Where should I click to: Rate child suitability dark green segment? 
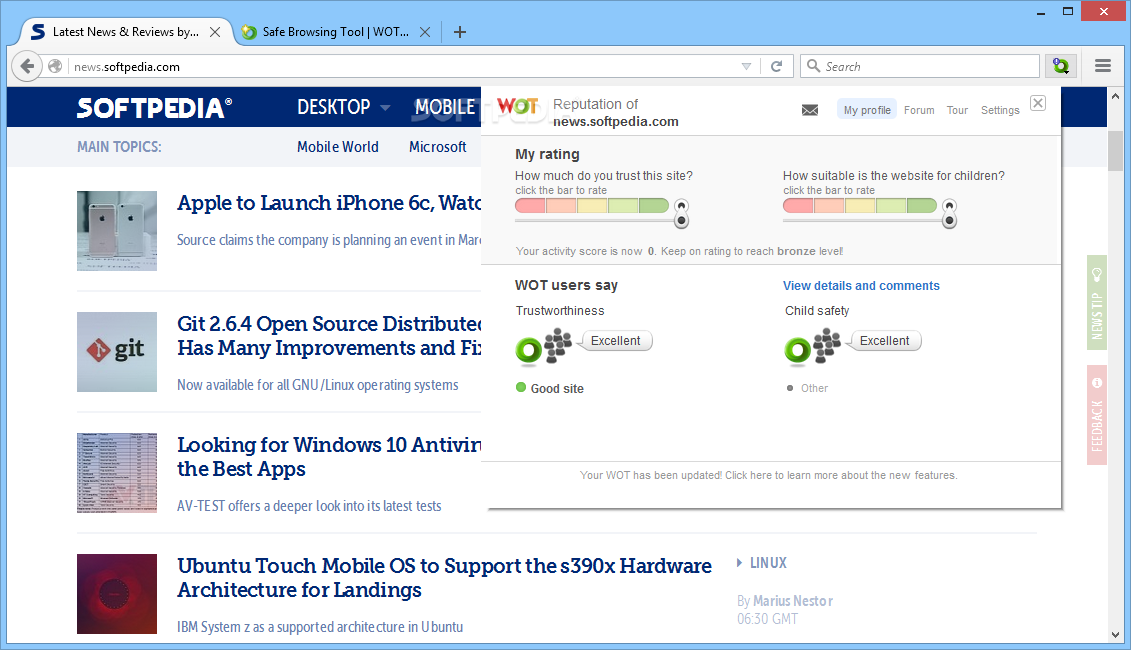pyautogui.click(x=922, y=206)
